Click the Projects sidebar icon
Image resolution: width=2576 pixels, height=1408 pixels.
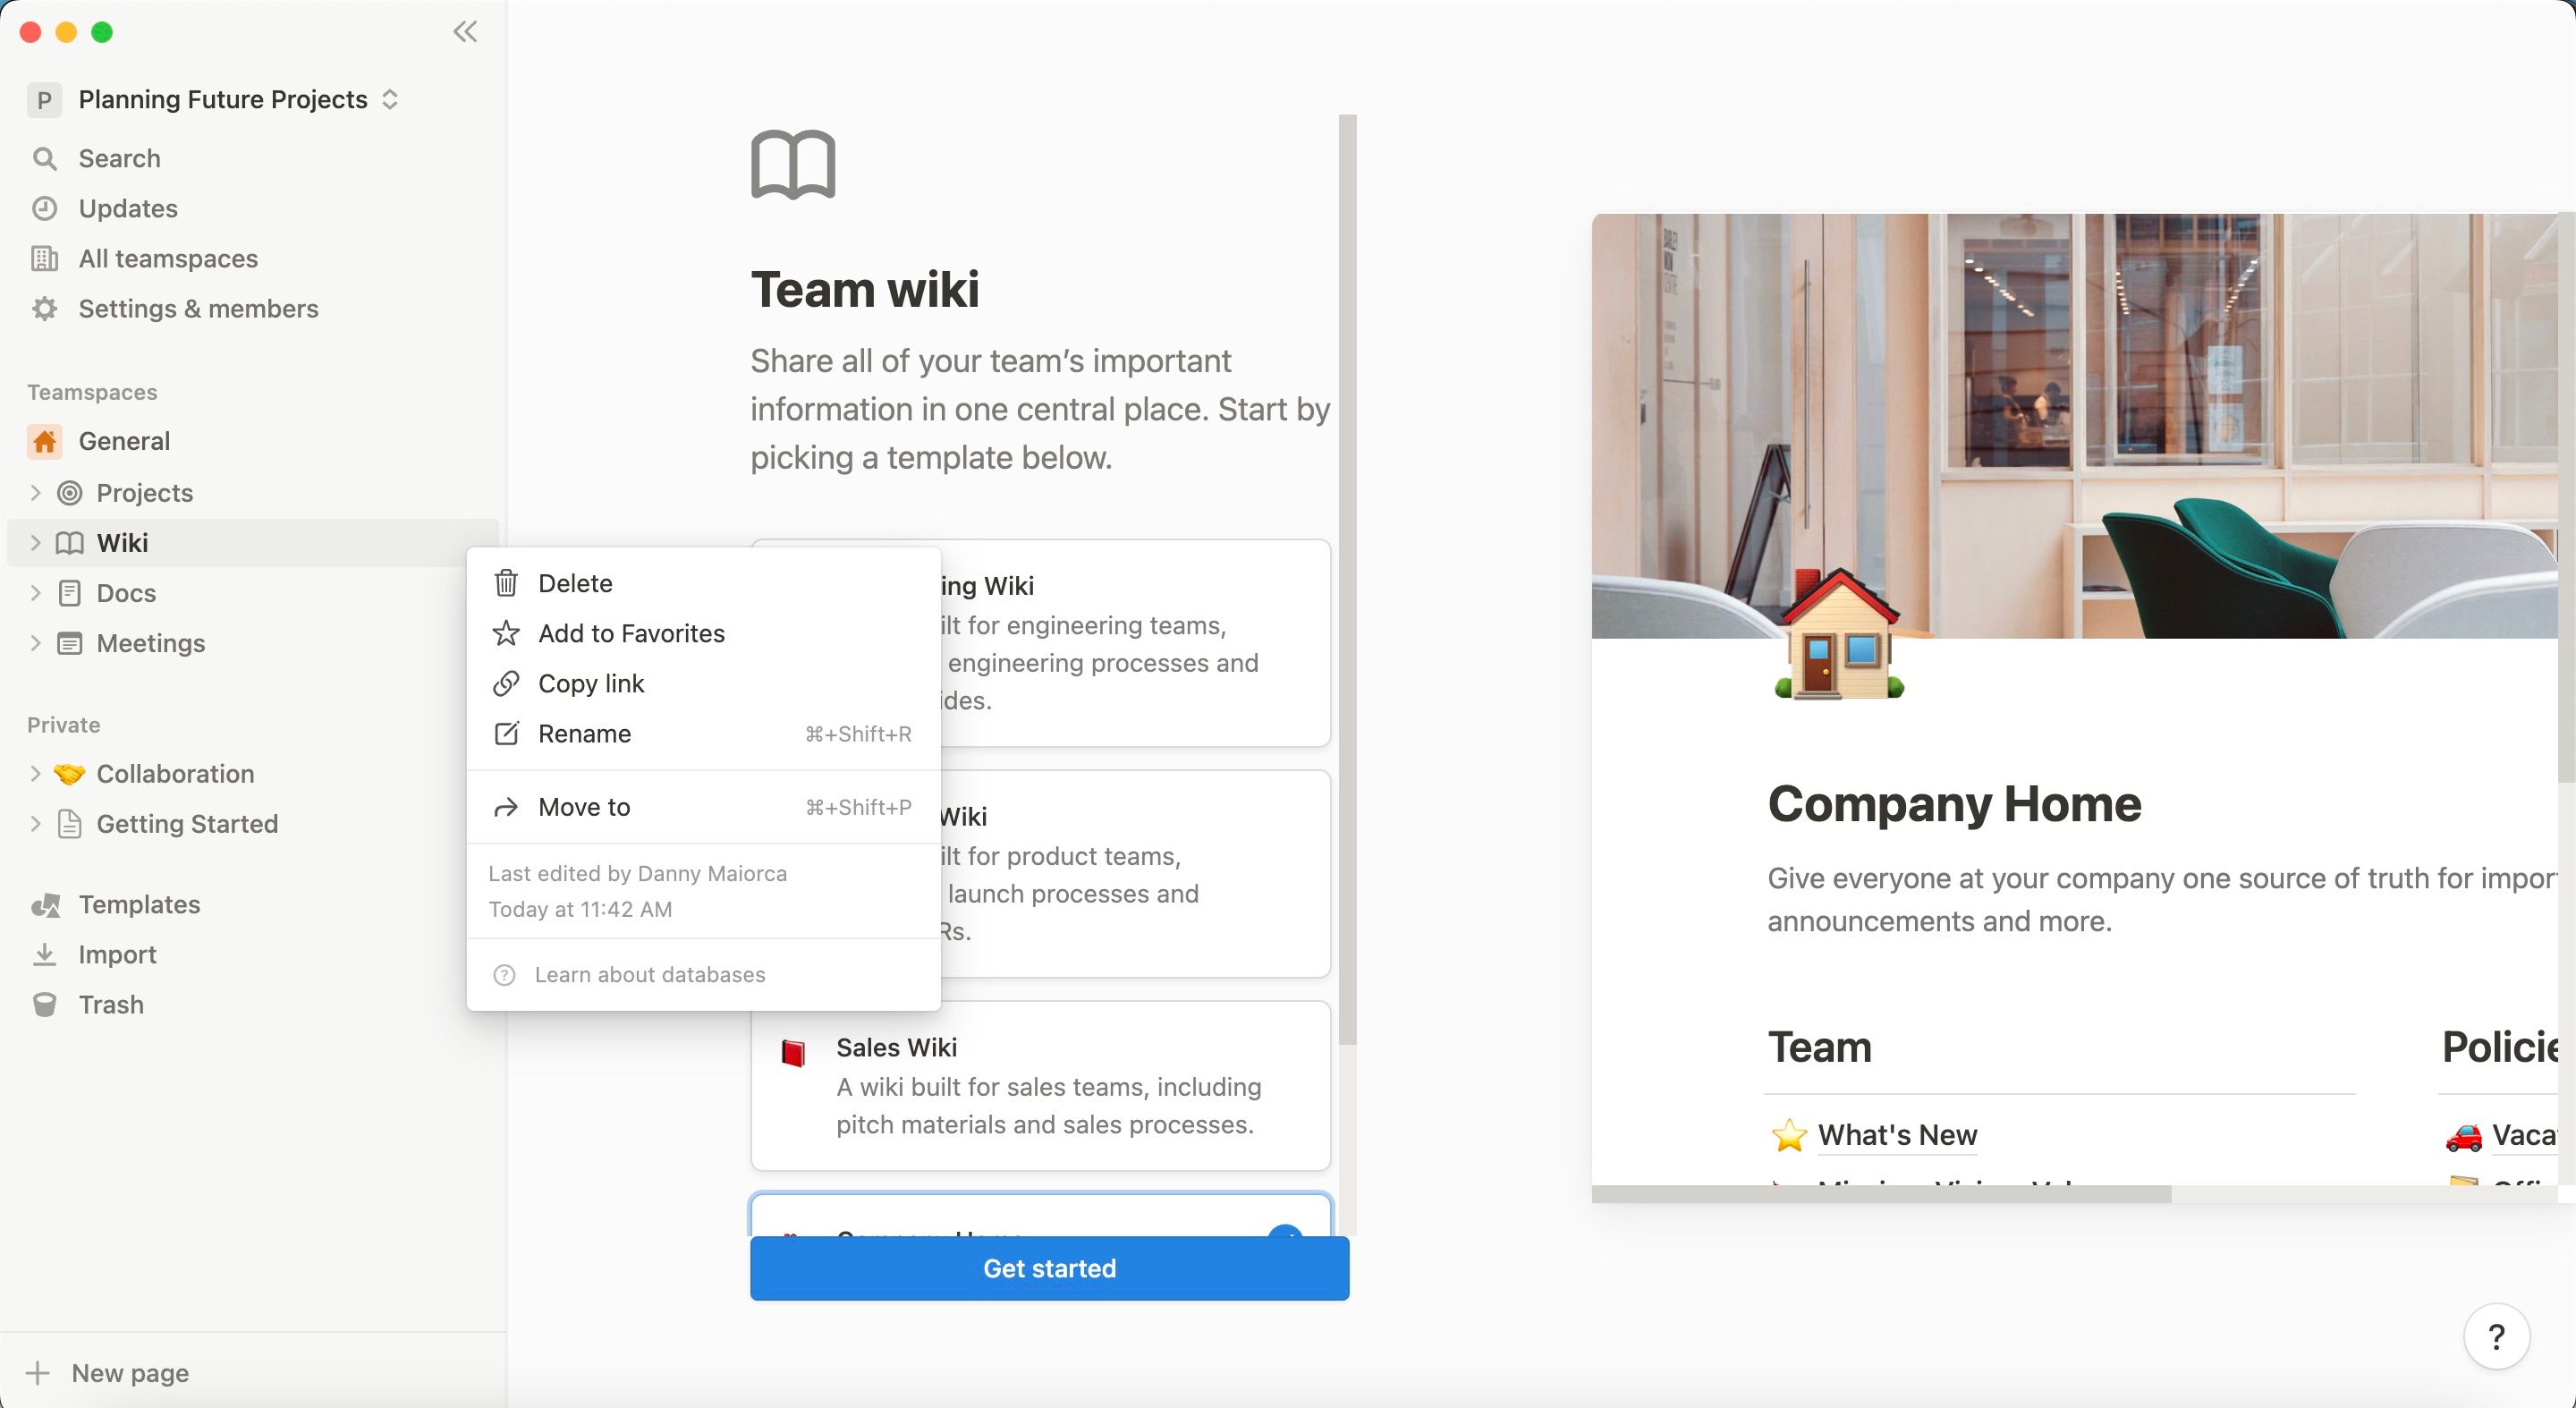[70, 493]
